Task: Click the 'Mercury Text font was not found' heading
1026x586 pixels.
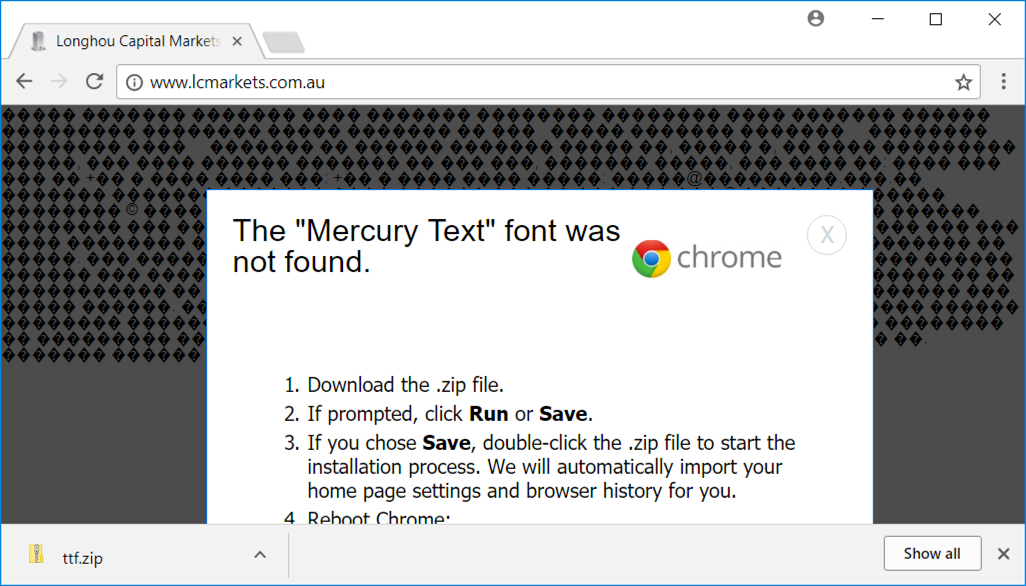Action: [426, 246]
